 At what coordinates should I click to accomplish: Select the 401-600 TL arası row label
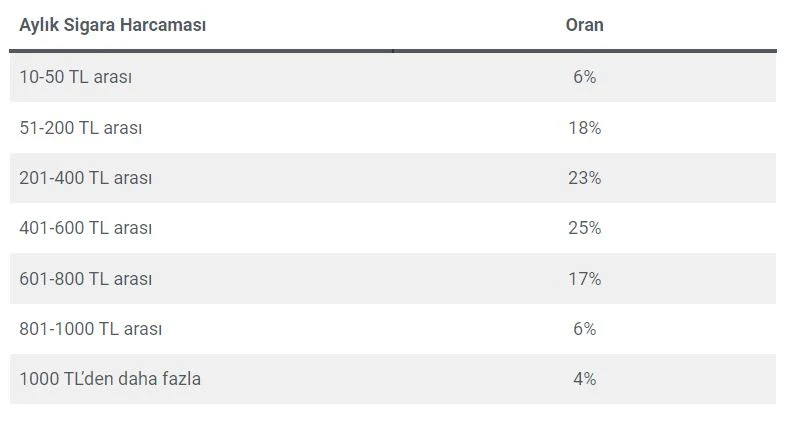click(85, 228)
